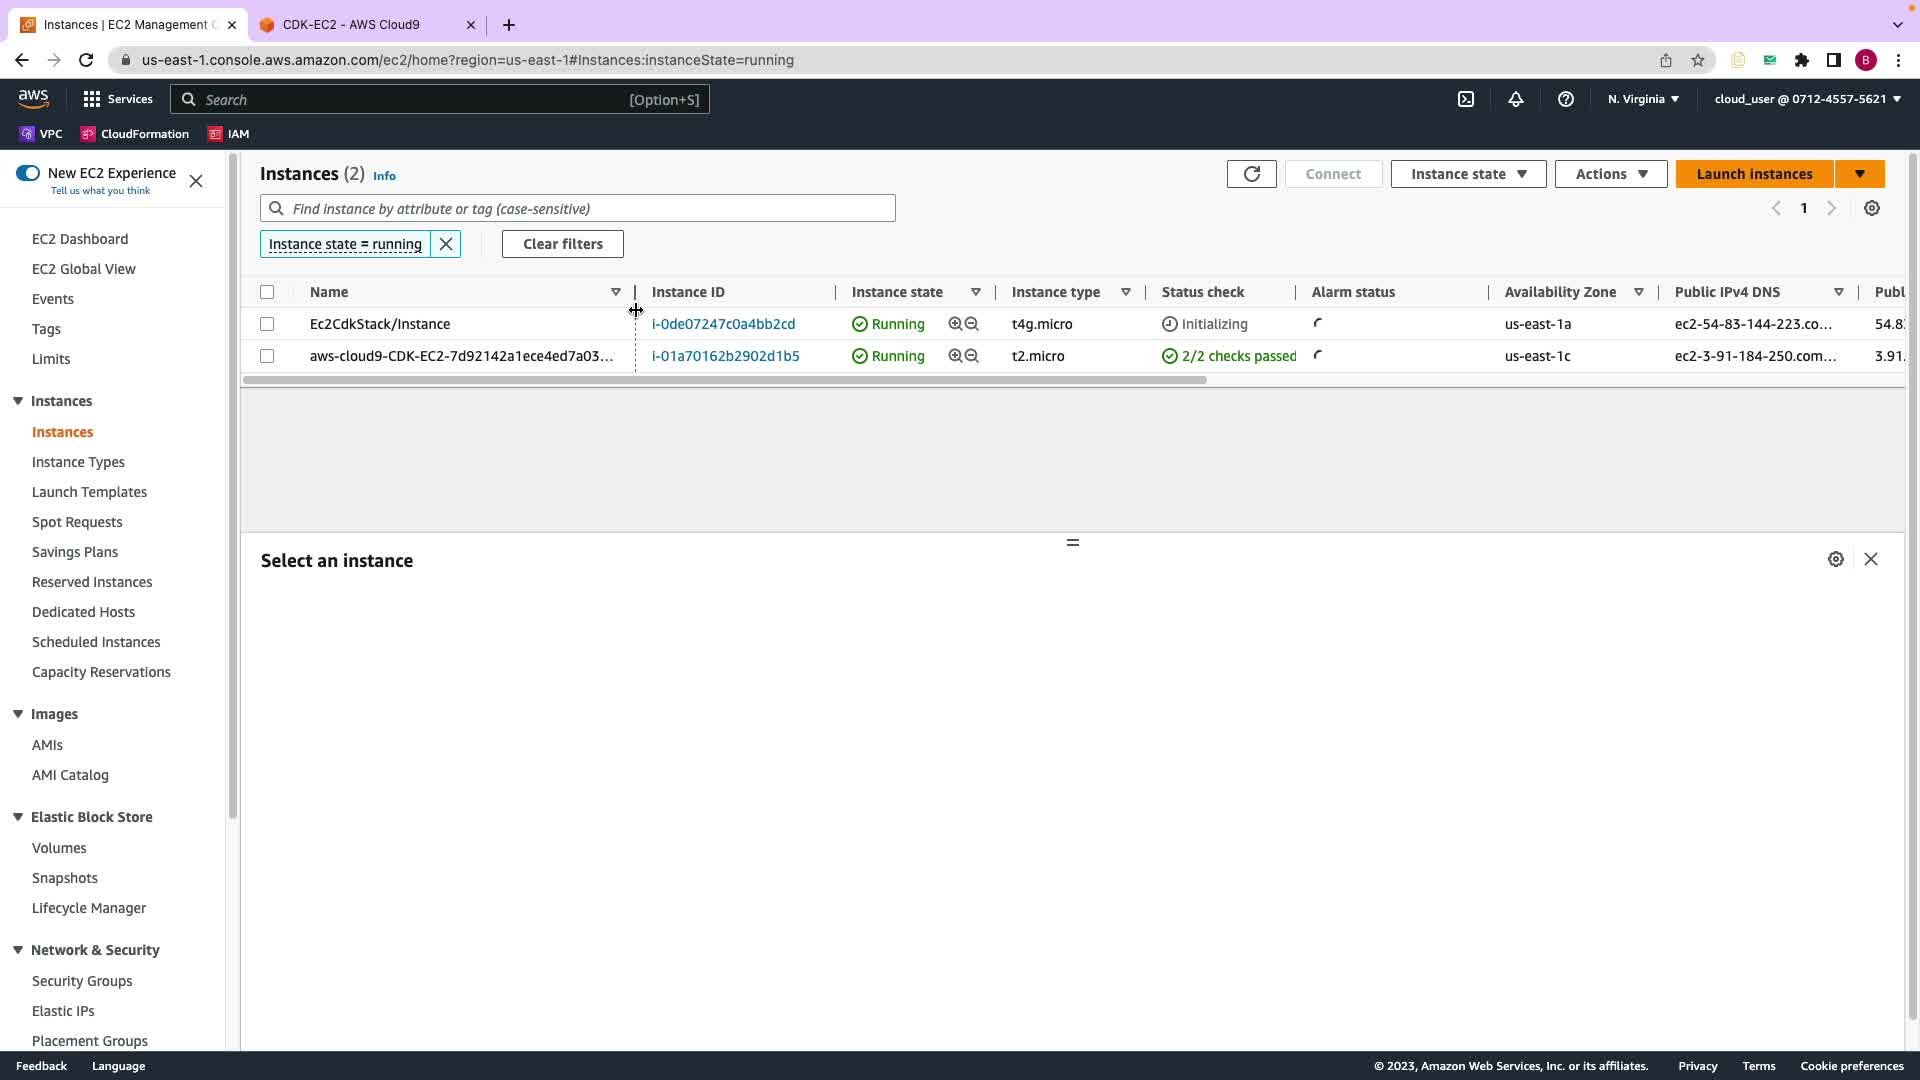Toggle the New EC2 Experience switch
1920x1080 pixels.
point(28,173)
